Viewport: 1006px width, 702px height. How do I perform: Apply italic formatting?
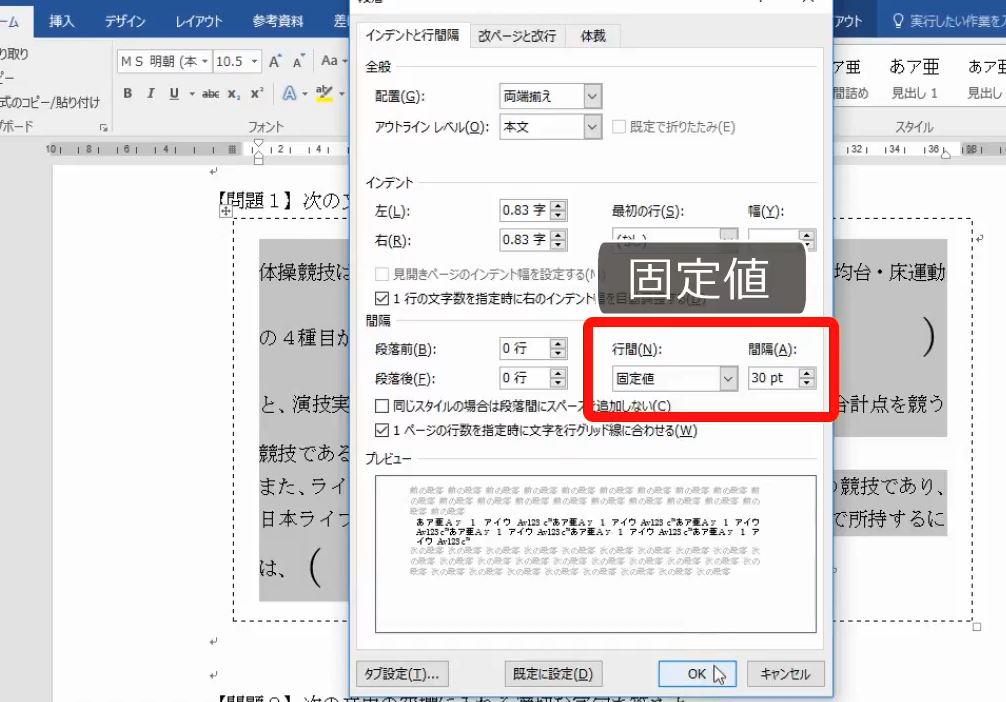coord(151,92)
